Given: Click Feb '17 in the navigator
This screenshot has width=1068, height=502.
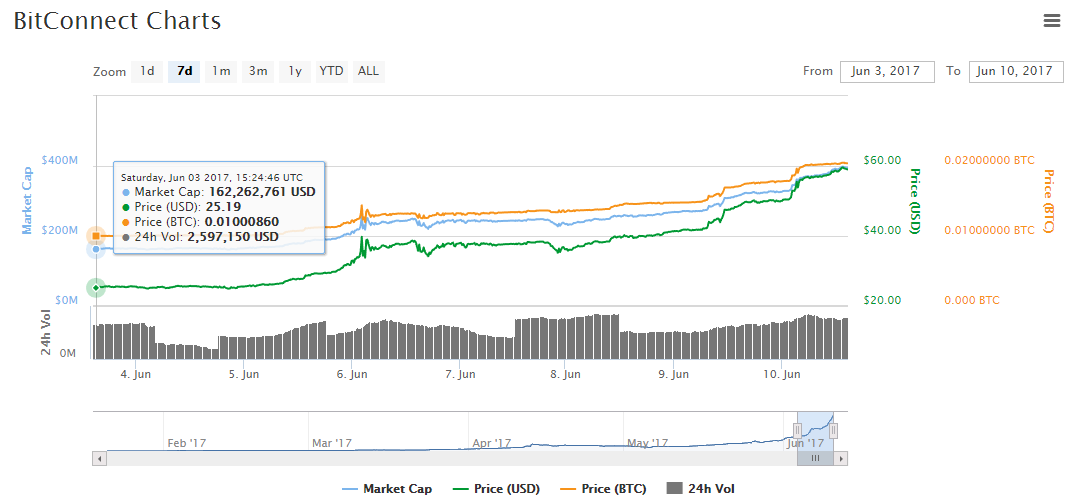Looking at the screenshot, I should coord(187,443).
